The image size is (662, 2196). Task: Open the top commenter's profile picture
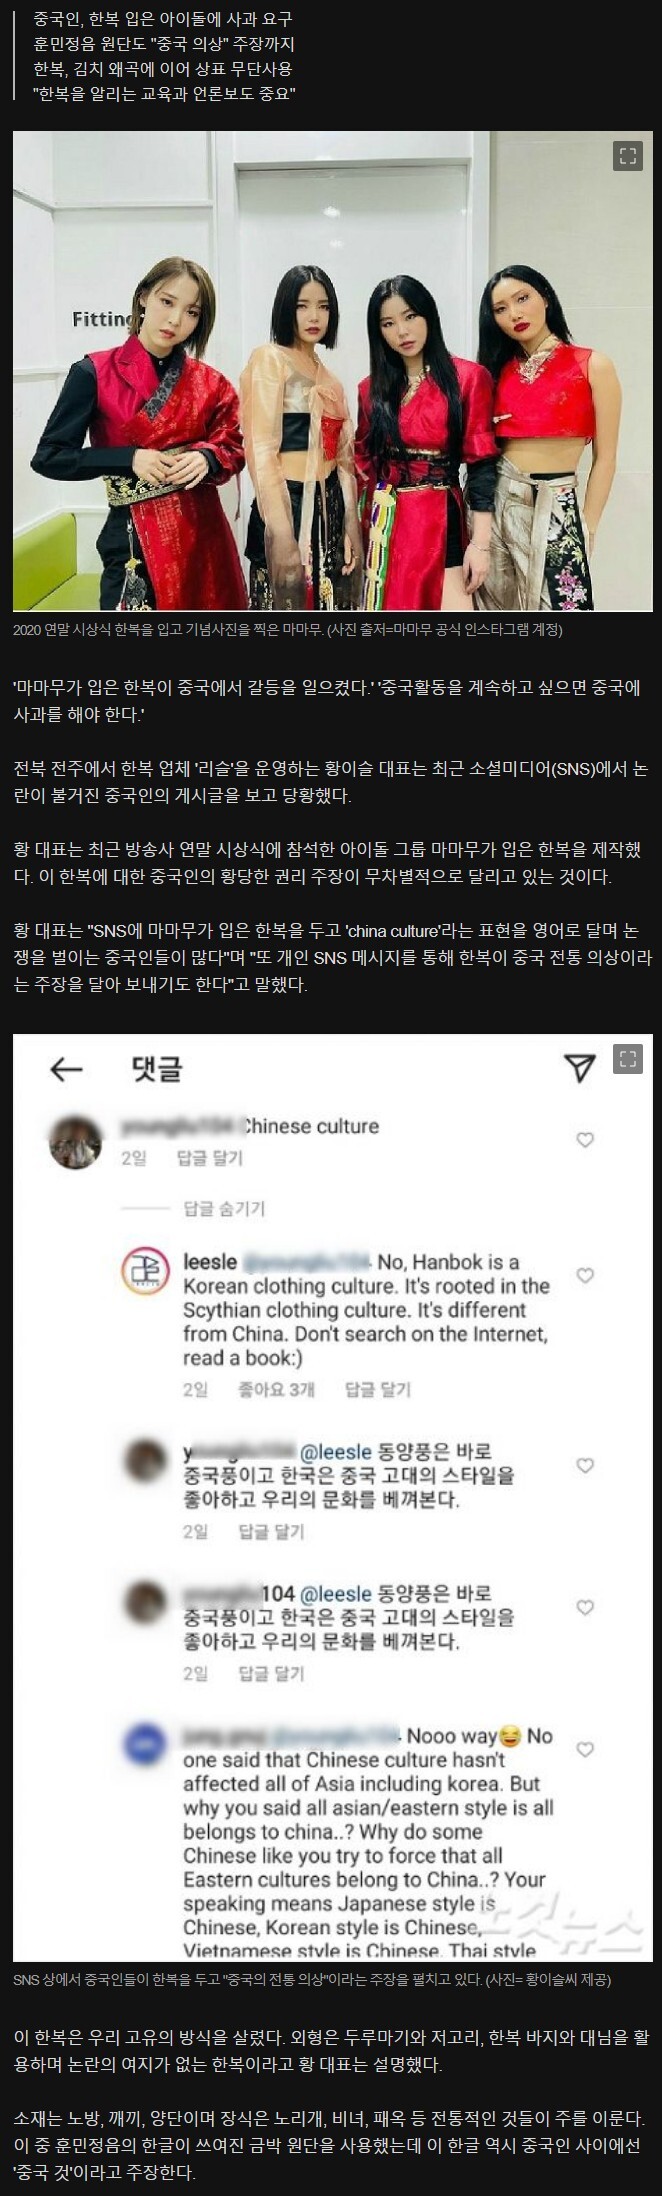tap(75, 1141)
